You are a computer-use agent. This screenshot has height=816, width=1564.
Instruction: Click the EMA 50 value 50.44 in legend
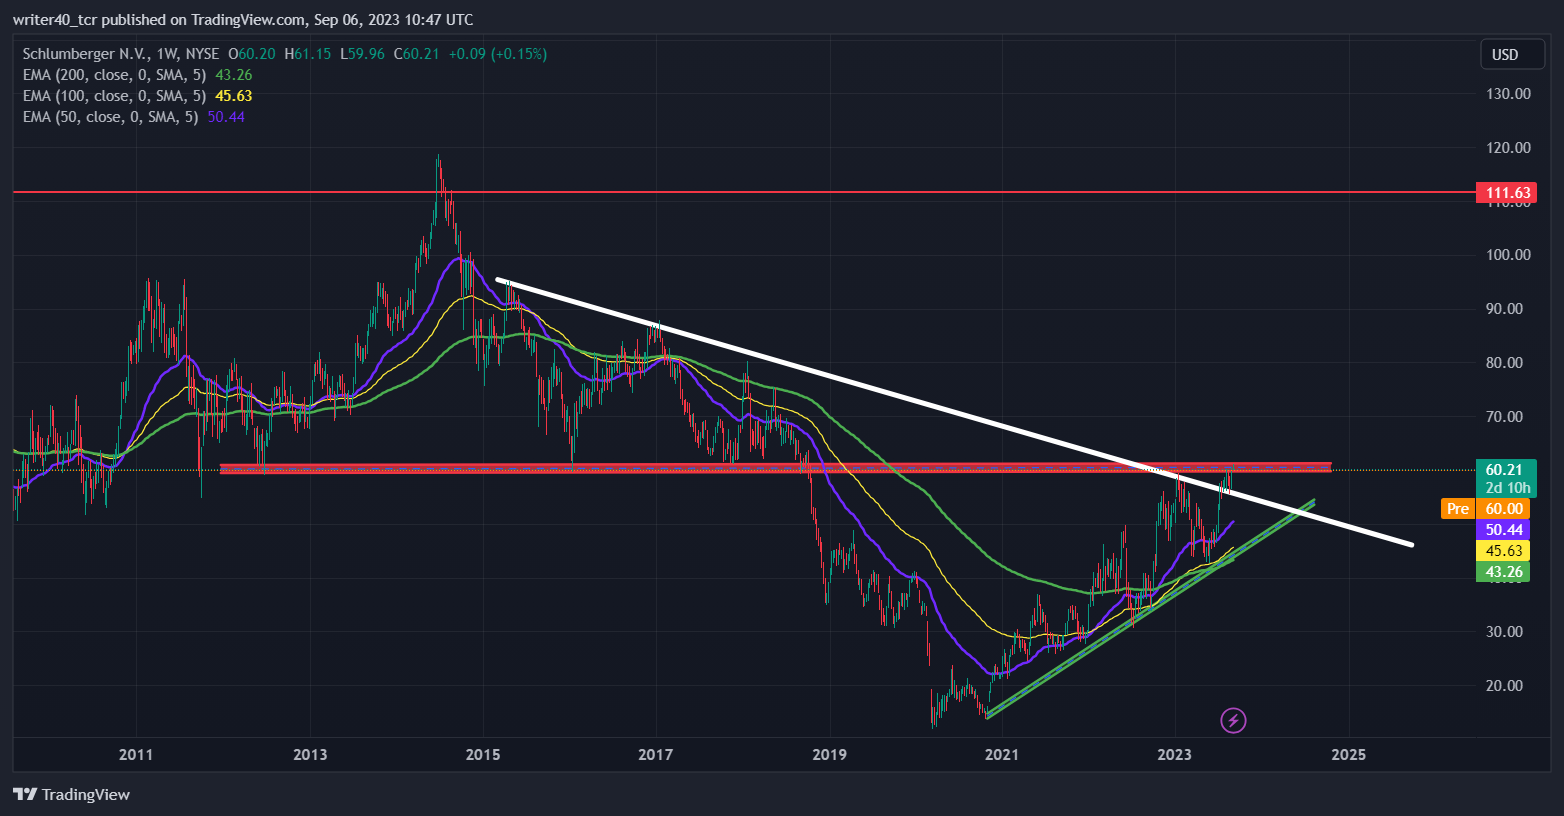(226, 117)
